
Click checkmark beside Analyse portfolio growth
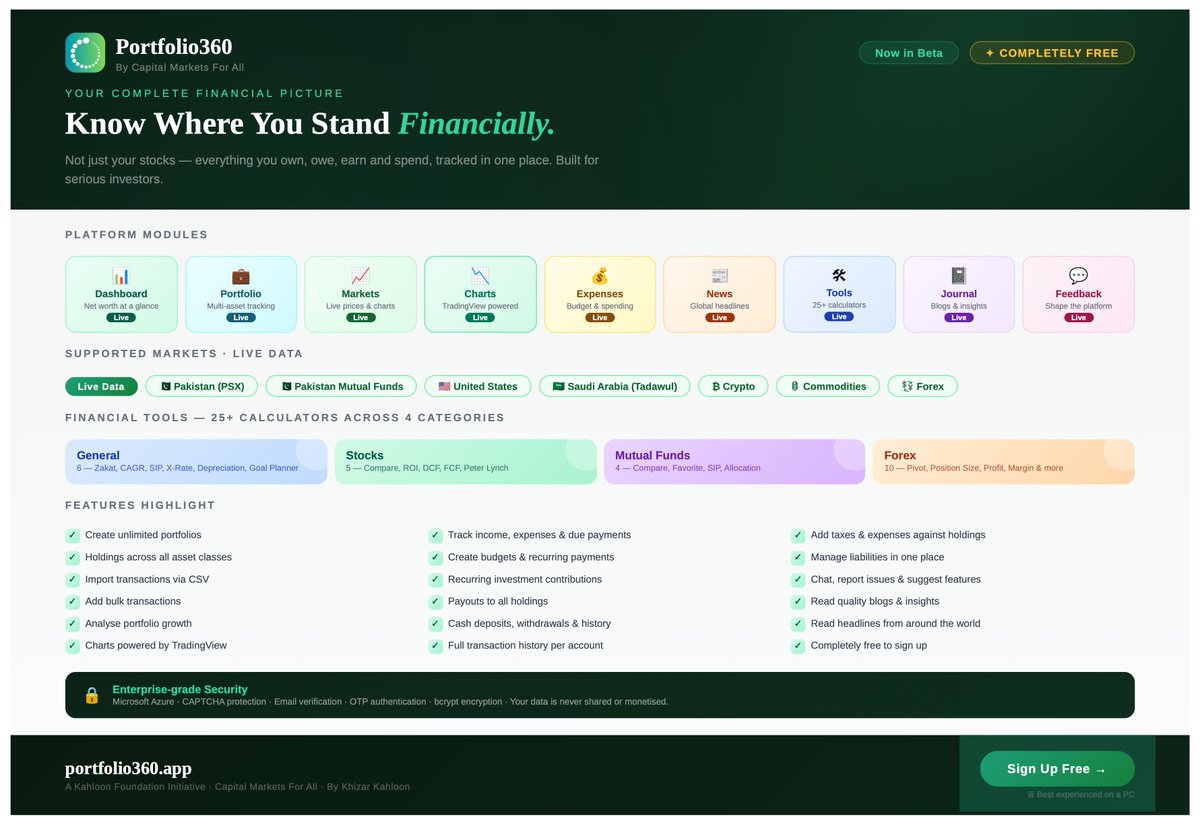pos(72,623)
